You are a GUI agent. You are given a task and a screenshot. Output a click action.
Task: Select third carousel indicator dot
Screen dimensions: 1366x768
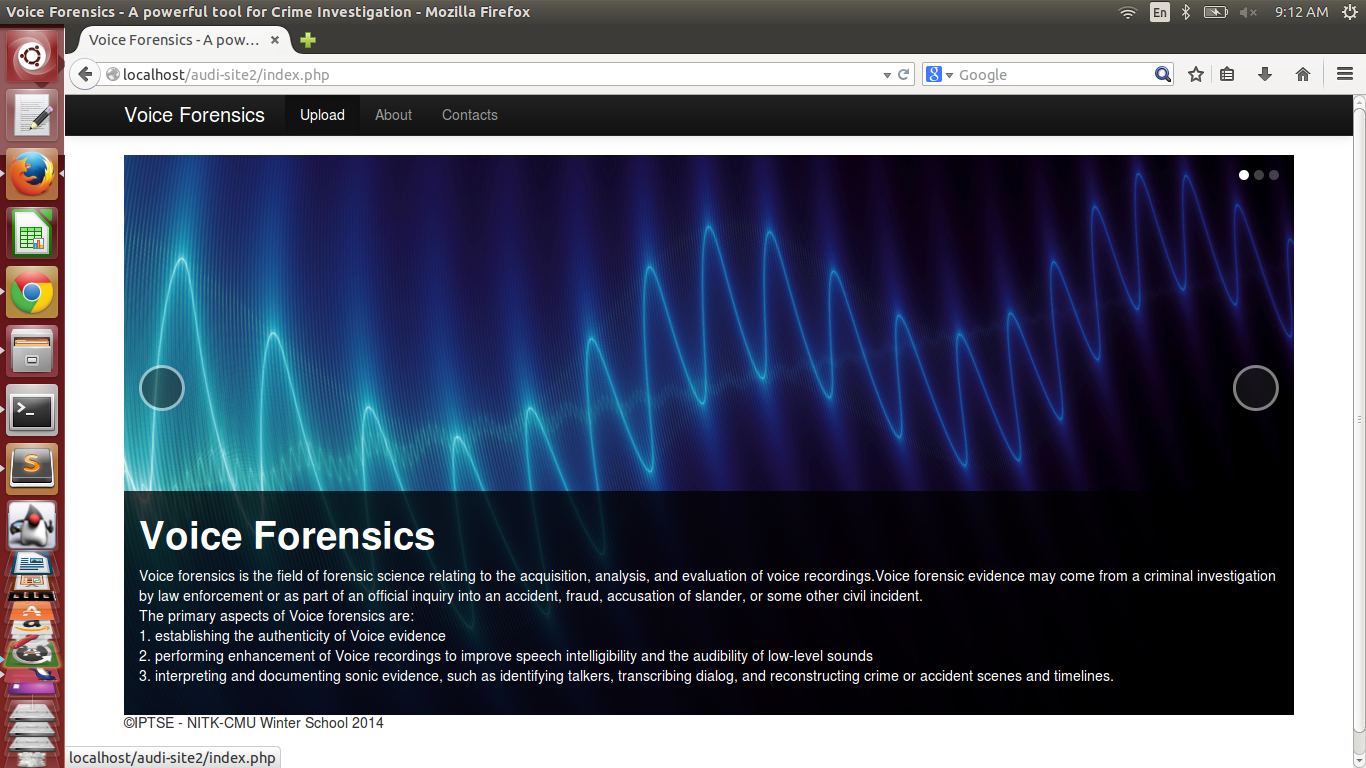pyautogui.click(x=1274, y=175)
